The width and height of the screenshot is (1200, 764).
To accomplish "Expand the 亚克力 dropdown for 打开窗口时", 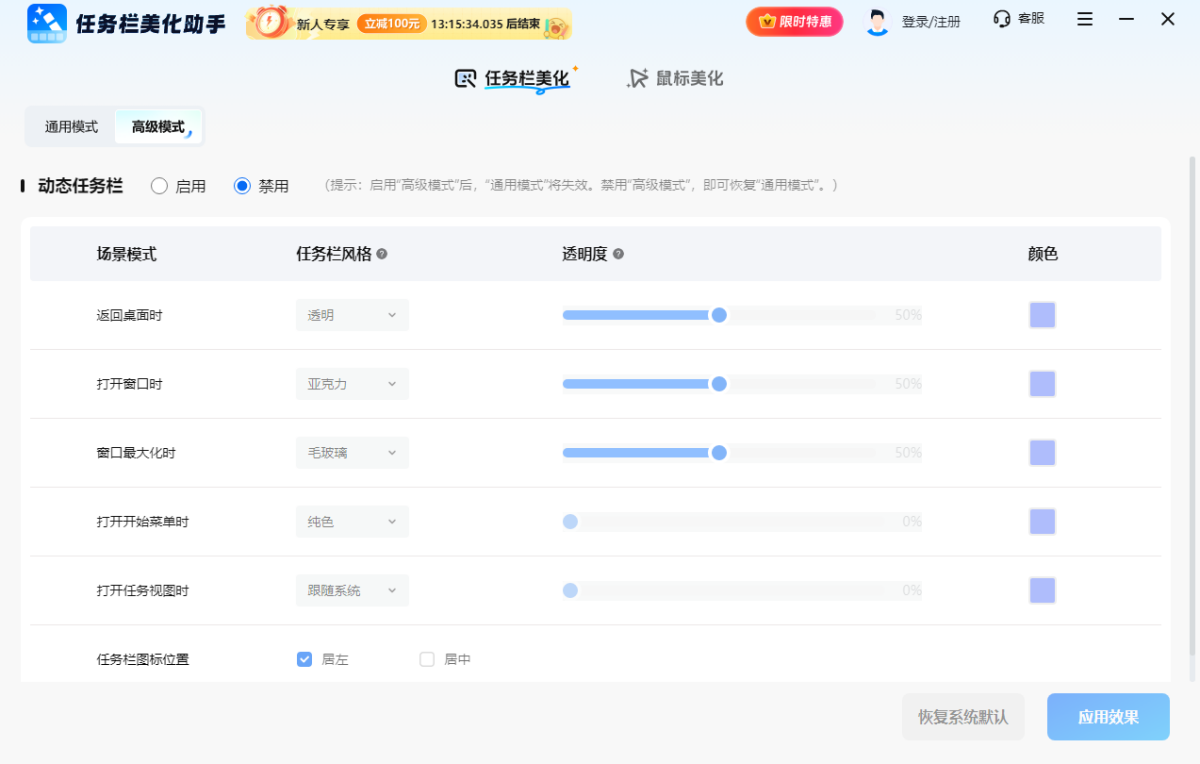I will [352, 383].
